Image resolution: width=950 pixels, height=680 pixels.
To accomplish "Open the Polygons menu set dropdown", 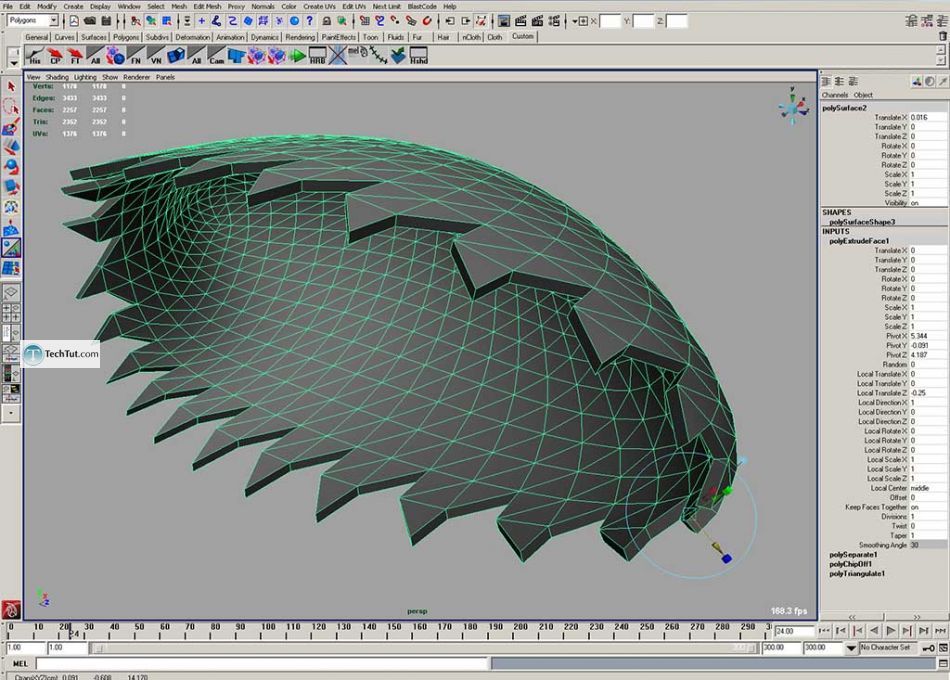I will click(x=32, y=21).
